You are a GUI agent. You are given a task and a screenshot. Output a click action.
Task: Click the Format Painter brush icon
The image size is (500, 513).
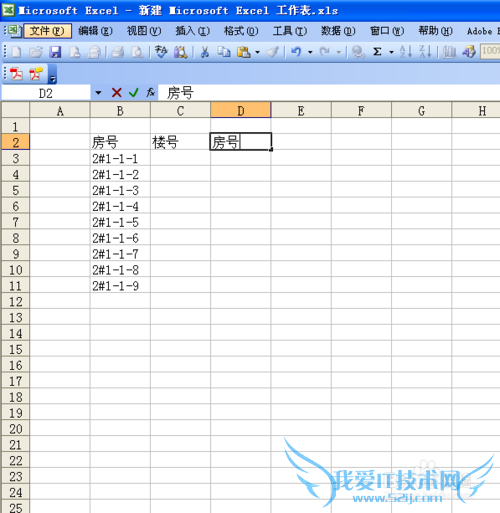point(273,52)
